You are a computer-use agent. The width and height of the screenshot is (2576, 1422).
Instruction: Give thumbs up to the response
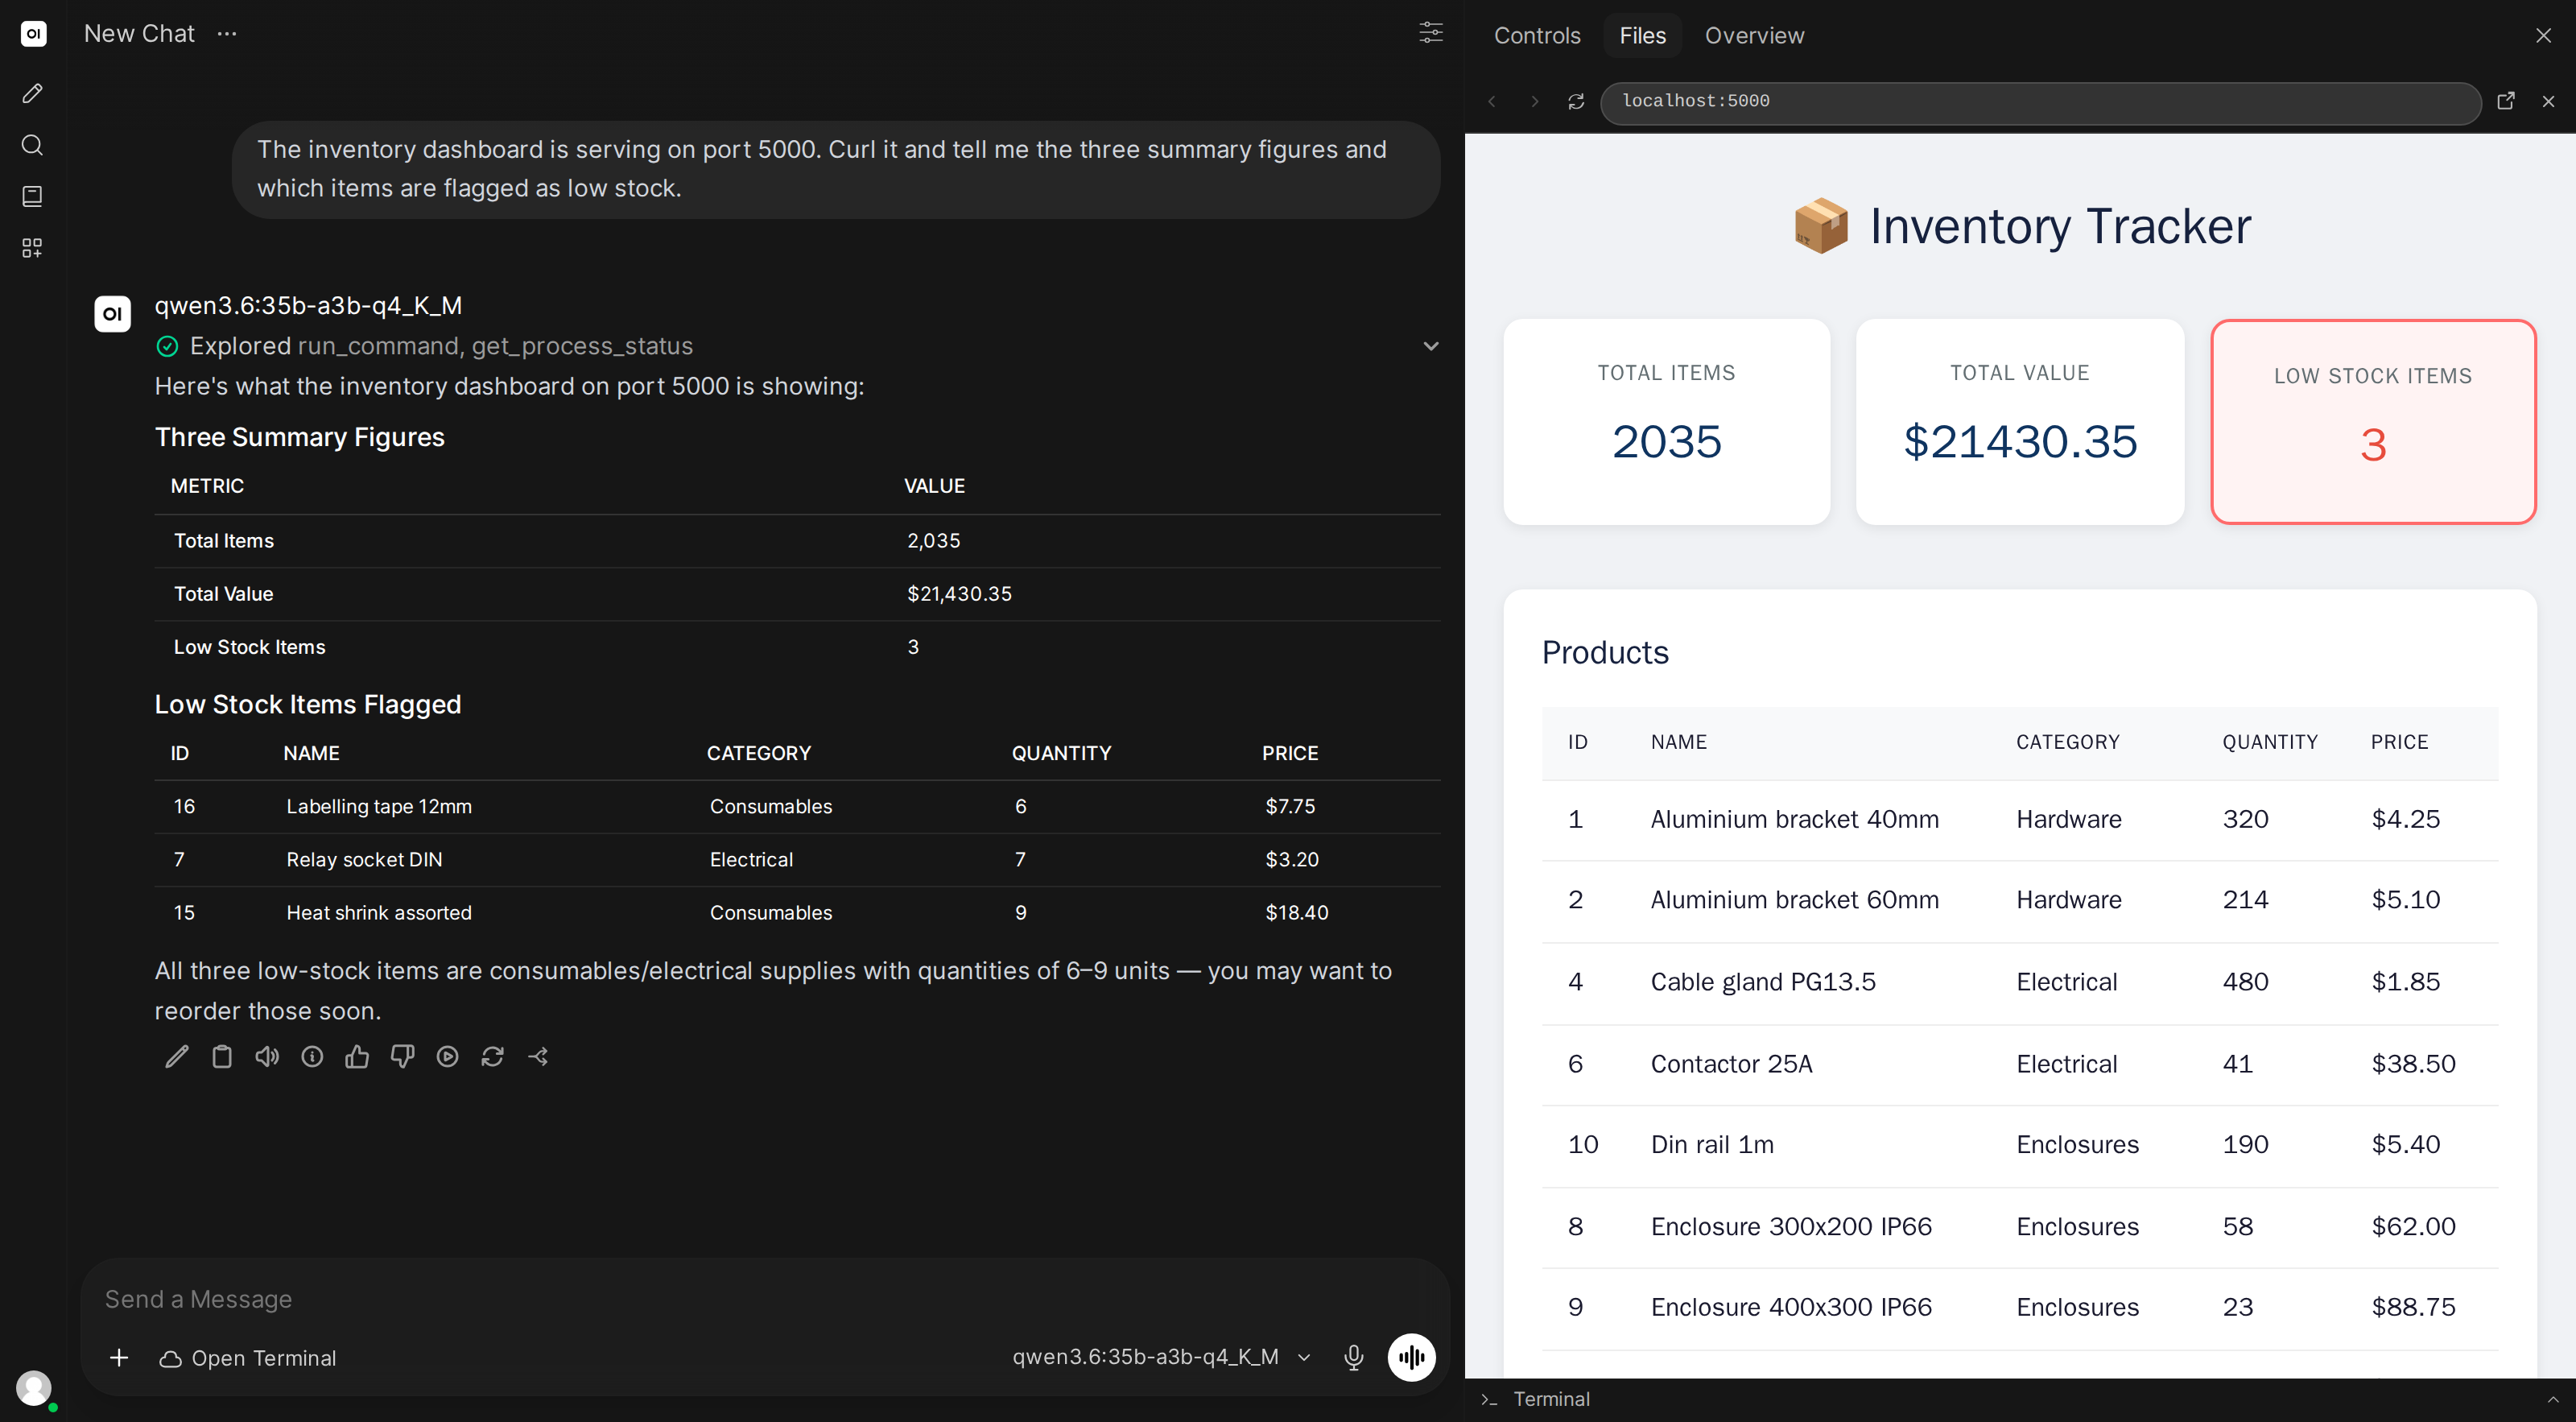coord(357,1056)
